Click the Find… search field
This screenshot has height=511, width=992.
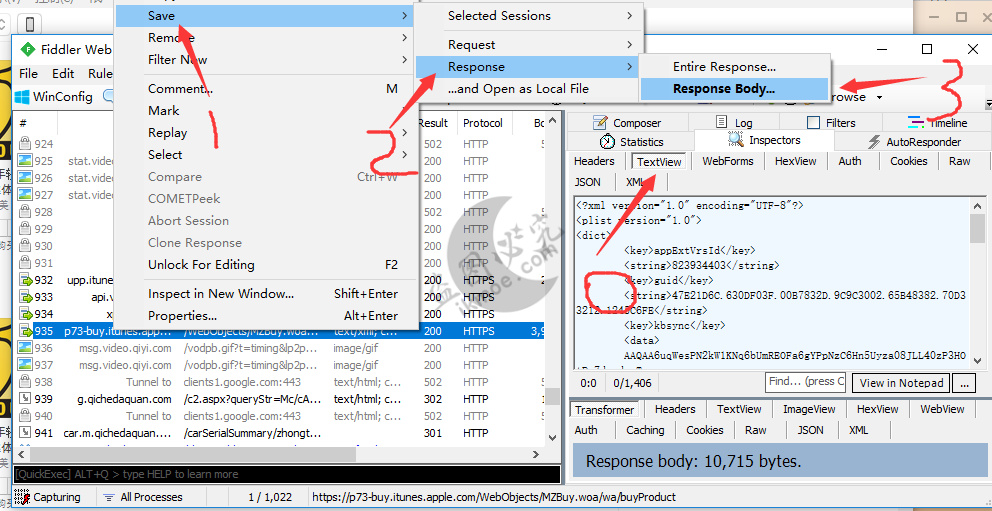(x=805, y=381)
